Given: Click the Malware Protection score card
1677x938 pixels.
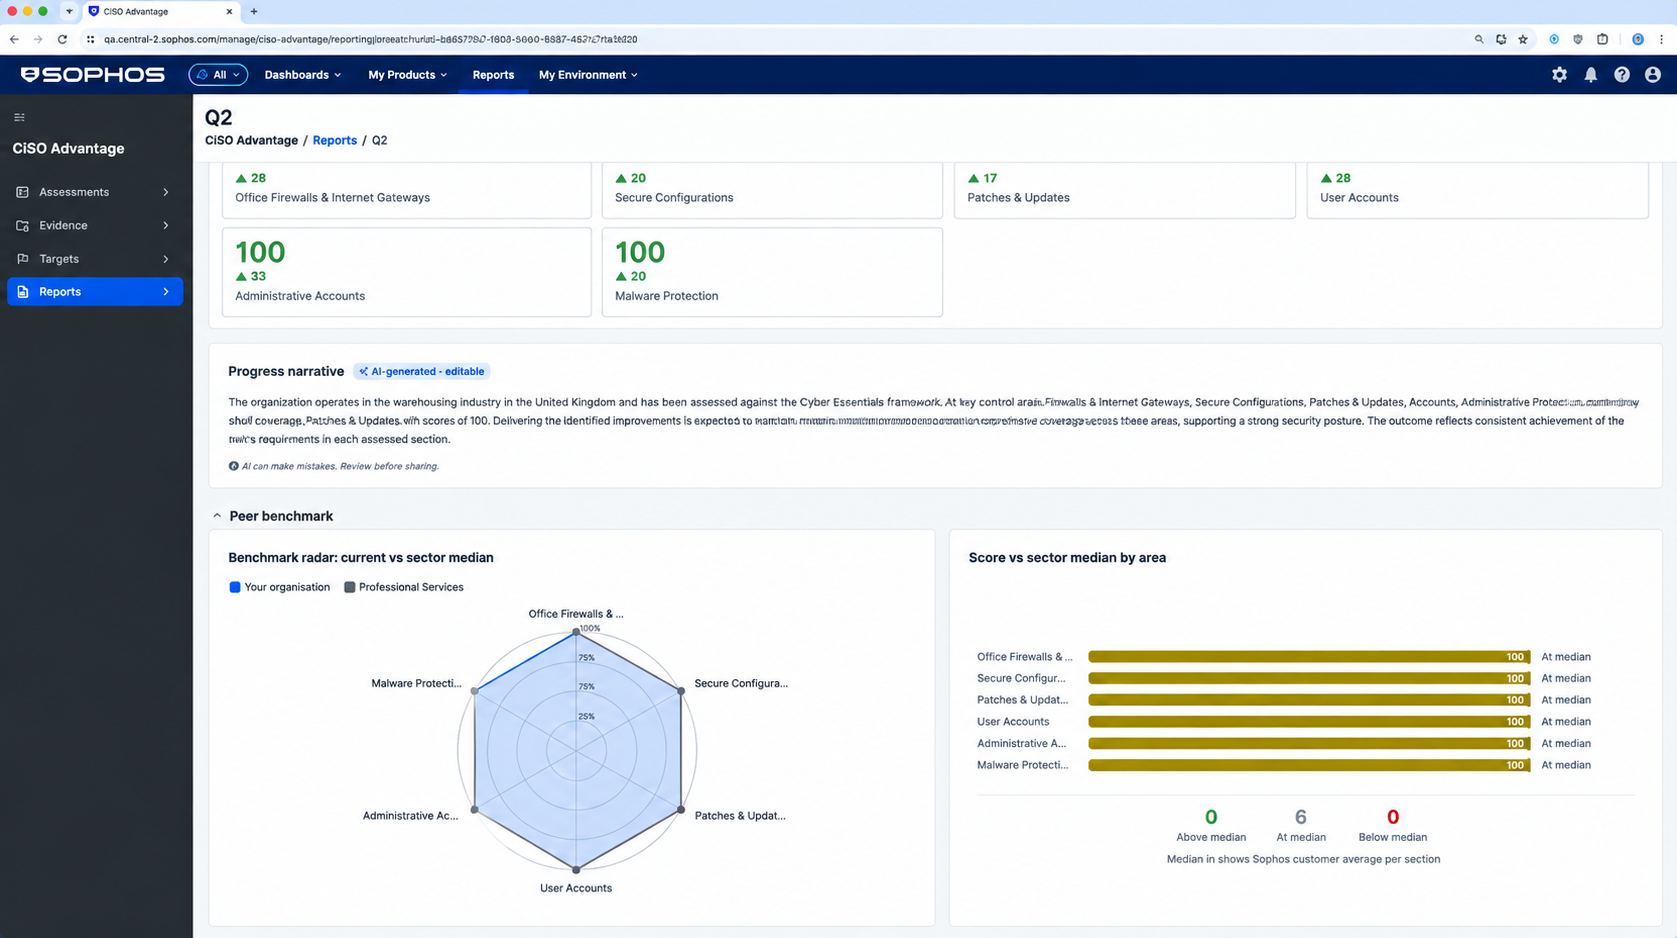Looking at the screenshot, I should pyautogui.click(x=772, y=272).
